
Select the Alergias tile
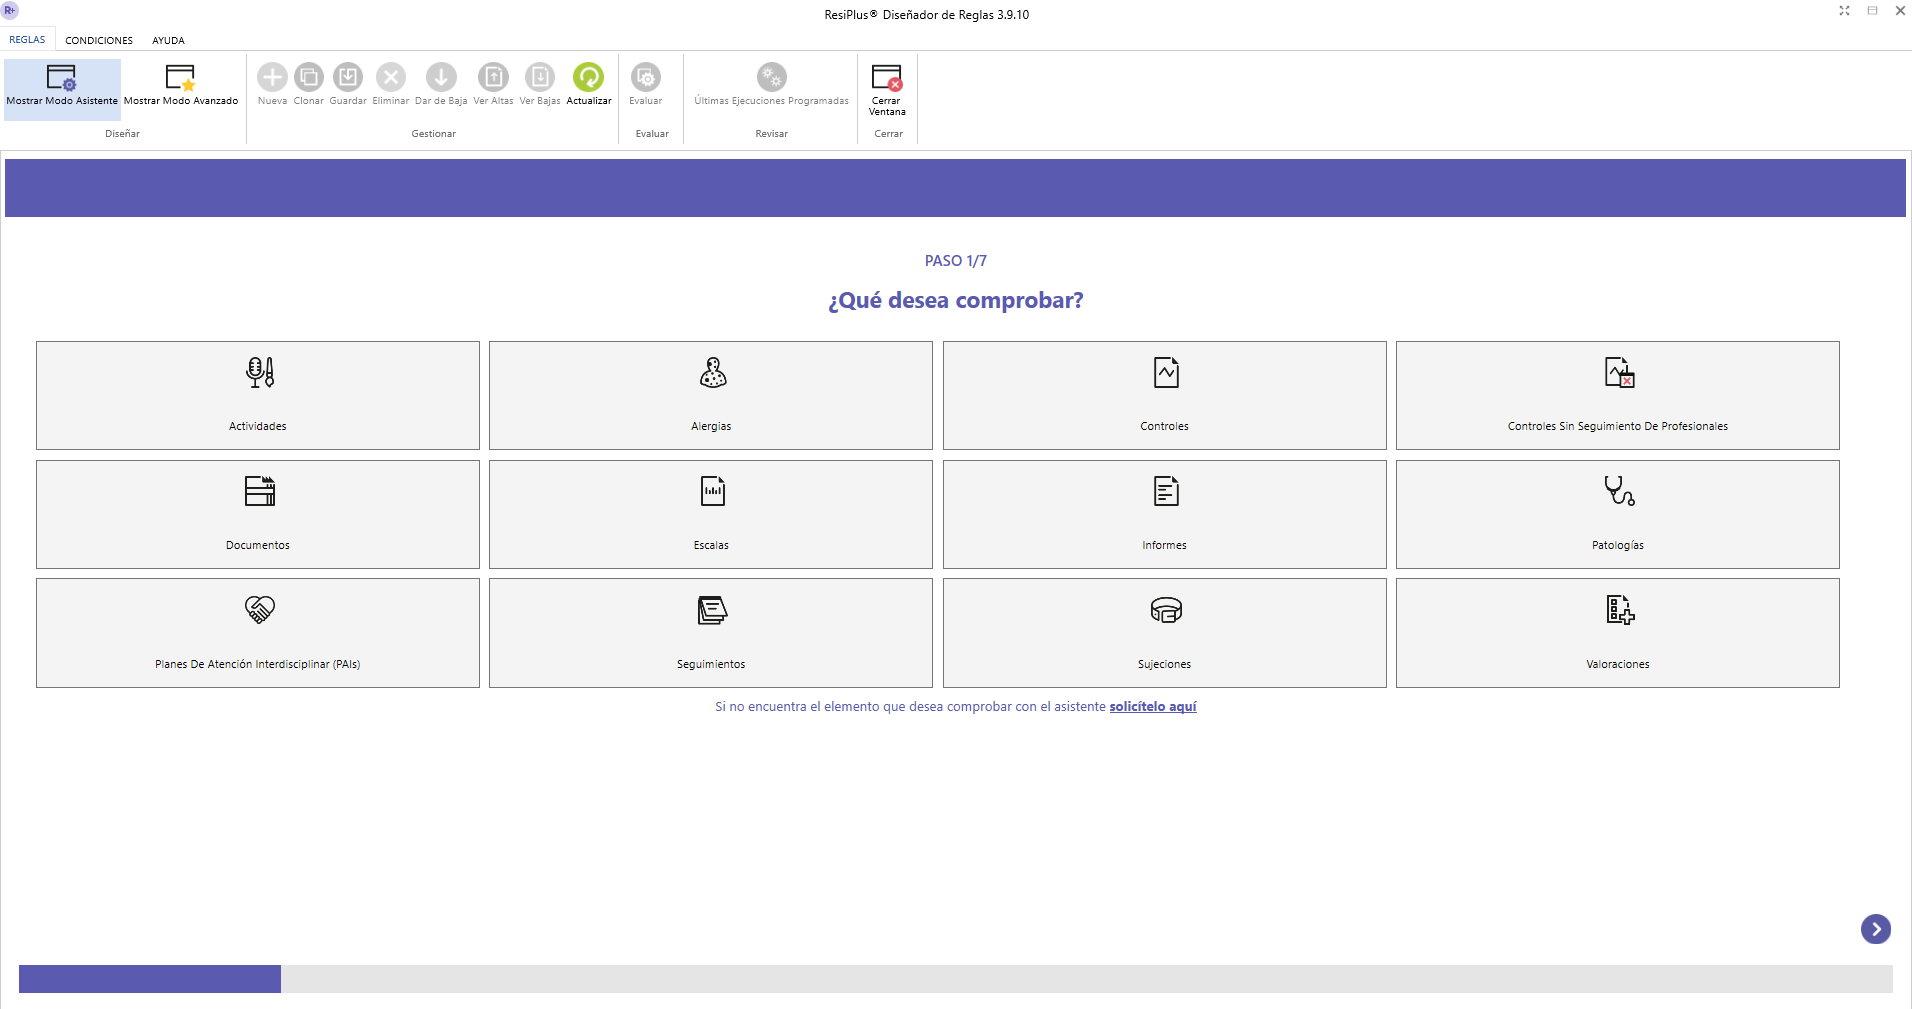(x=711, y=395)
